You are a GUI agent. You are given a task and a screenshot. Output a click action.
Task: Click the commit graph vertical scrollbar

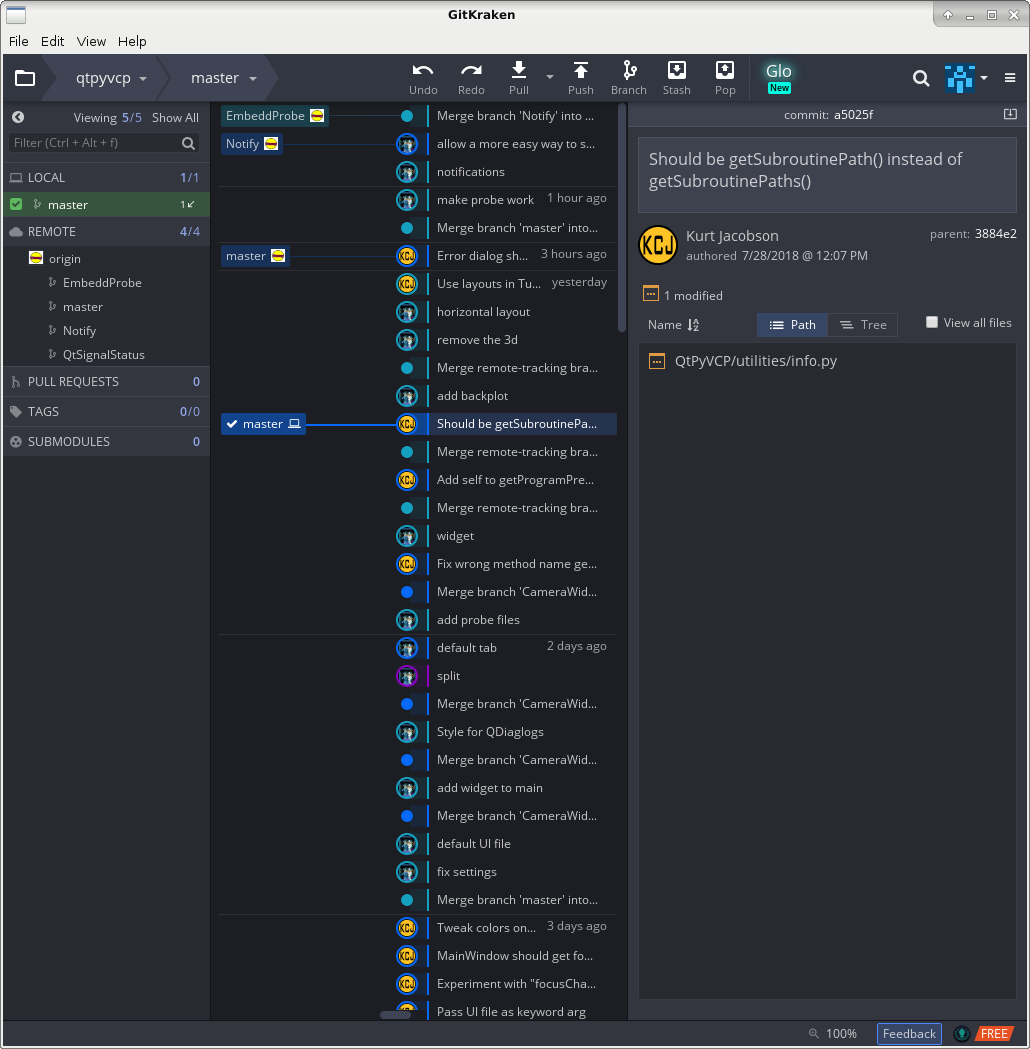pyautogui.click(x=622, y=217)
